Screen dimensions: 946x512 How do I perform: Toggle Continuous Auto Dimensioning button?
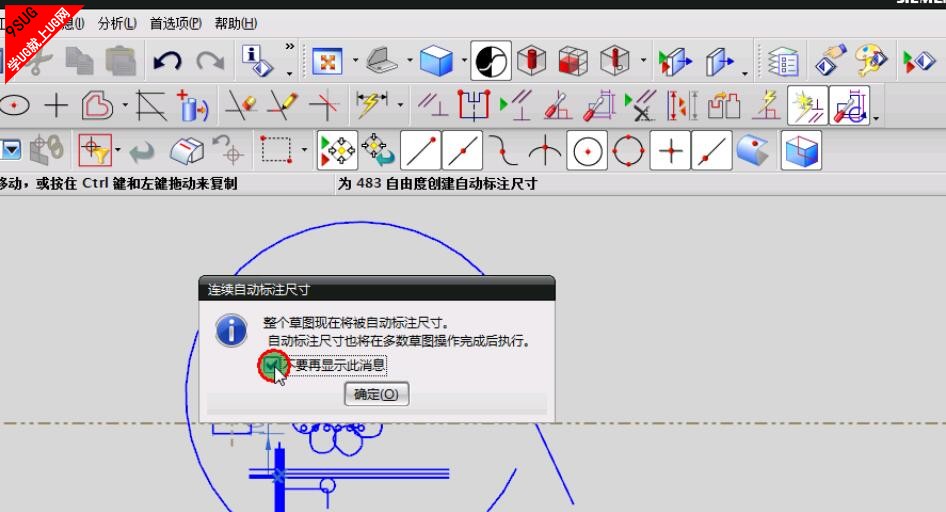point(849,106)
